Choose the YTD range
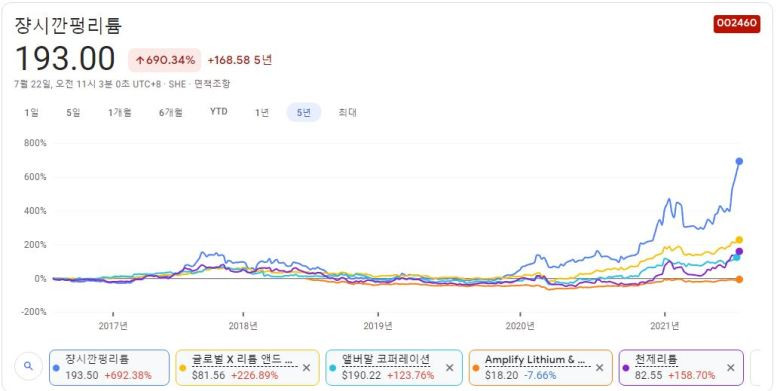Image resolution: width=780 pixels, height=391 pixels. tap(218, 112)
